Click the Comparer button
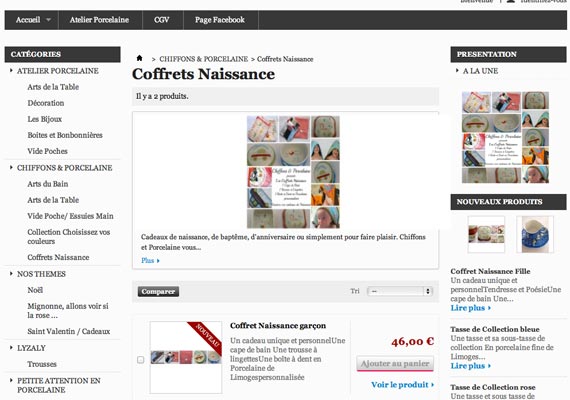Viewport: 570px width, 400px height. point(158,291)
